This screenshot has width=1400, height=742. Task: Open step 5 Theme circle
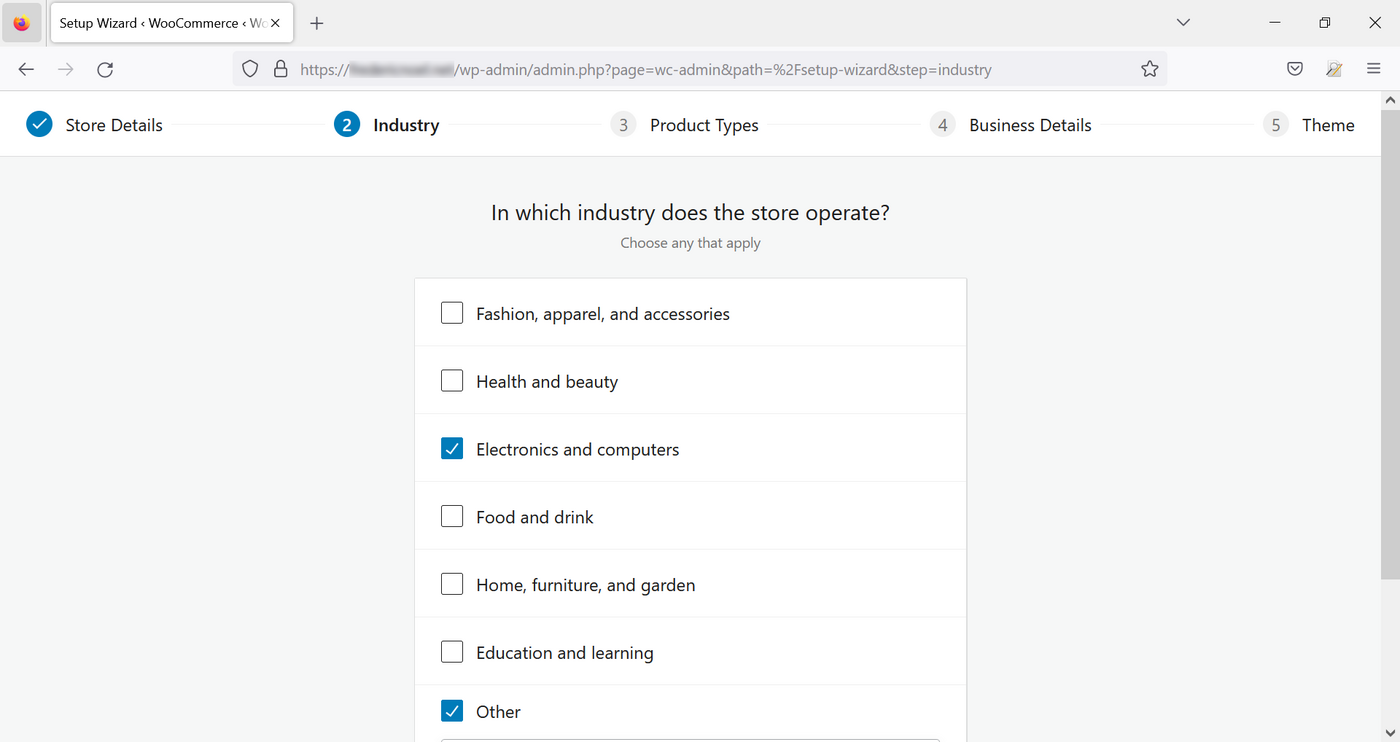coord(1275,124)
